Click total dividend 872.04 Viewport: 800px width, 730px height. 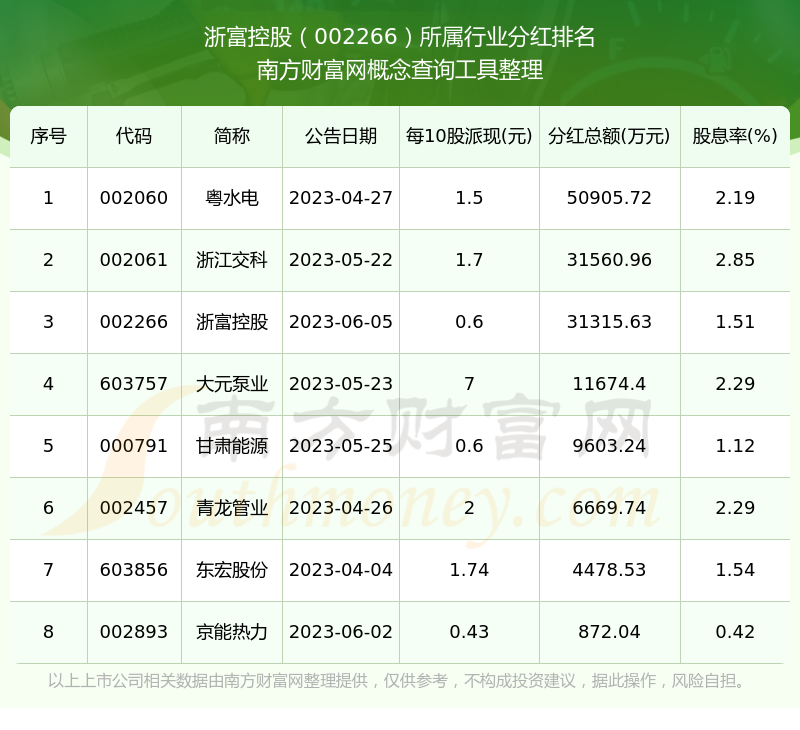609,632
